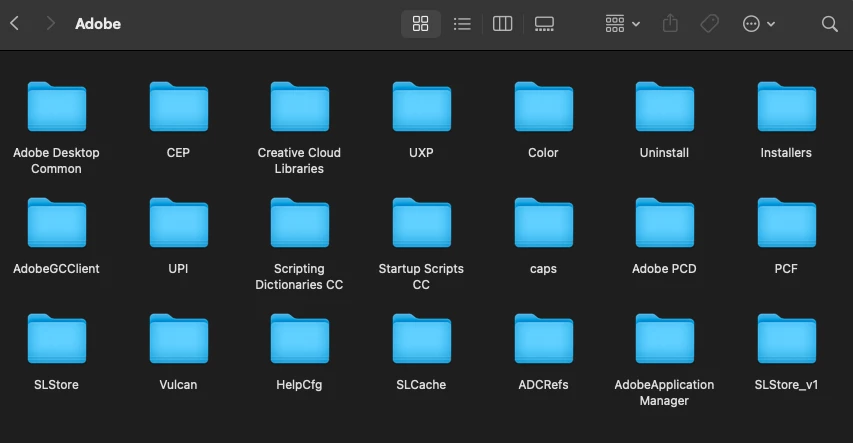
Task: Go back using the left chevron
Action: click(15, 23)
